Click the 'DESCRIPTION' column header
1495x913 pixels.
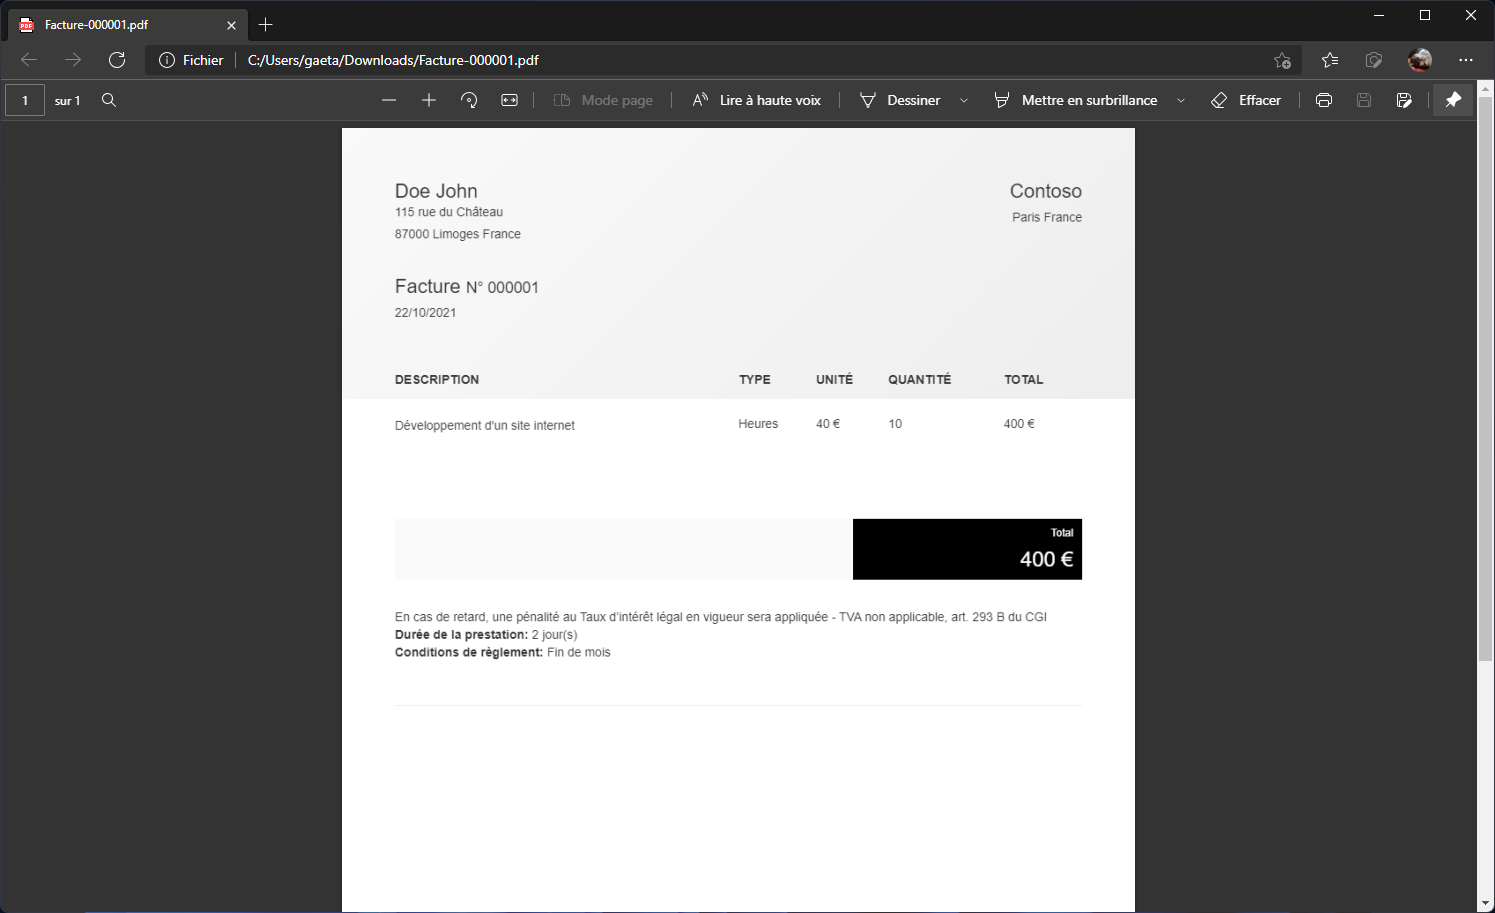pos(437,380)
